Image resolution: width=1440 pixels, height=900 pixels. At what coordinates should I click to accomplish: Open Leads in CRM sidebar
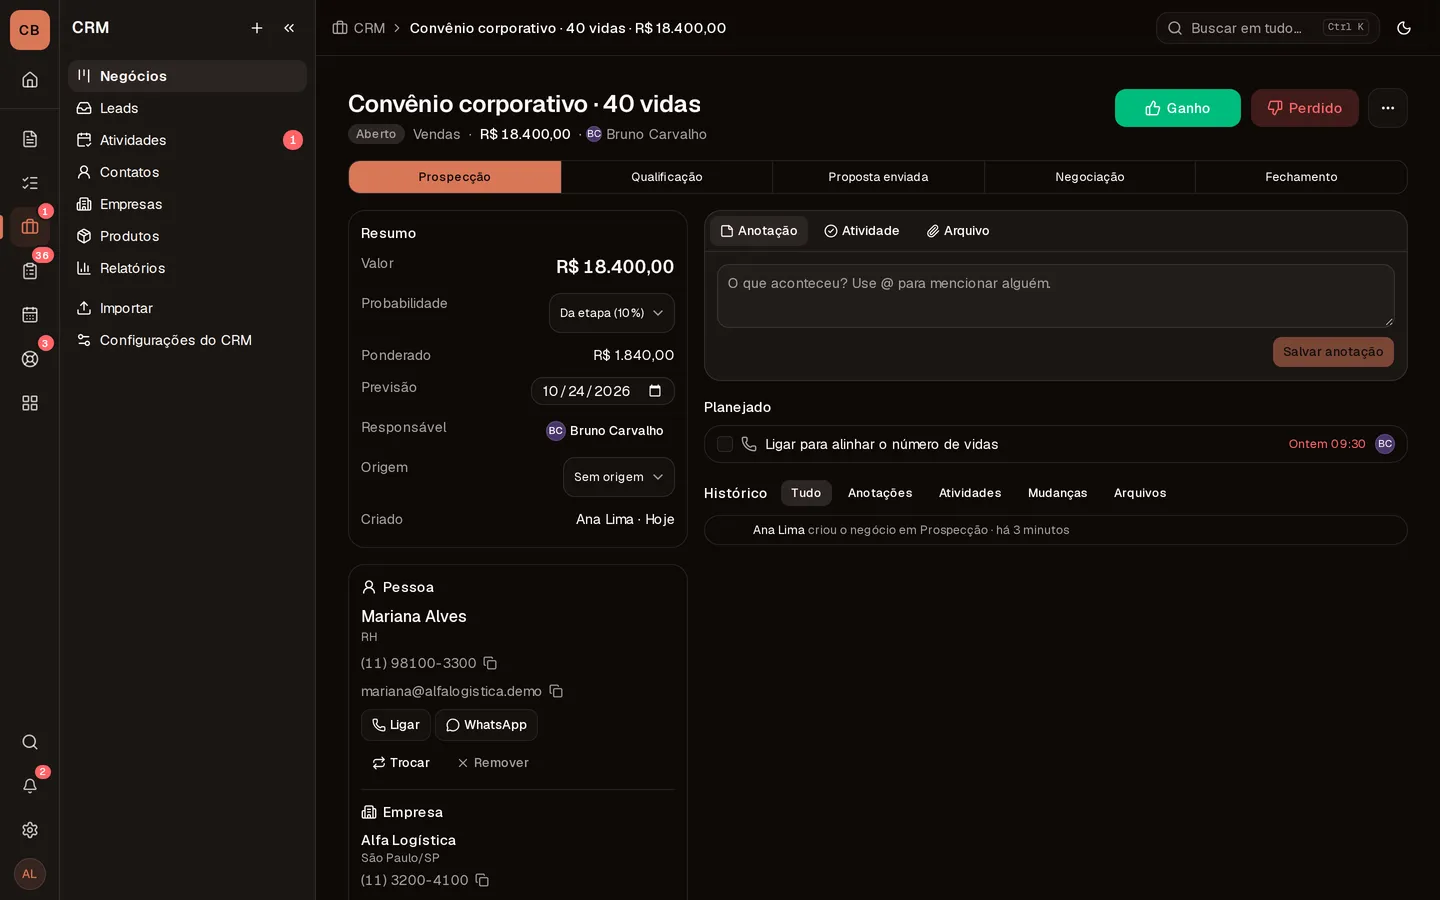coord(187,108)
